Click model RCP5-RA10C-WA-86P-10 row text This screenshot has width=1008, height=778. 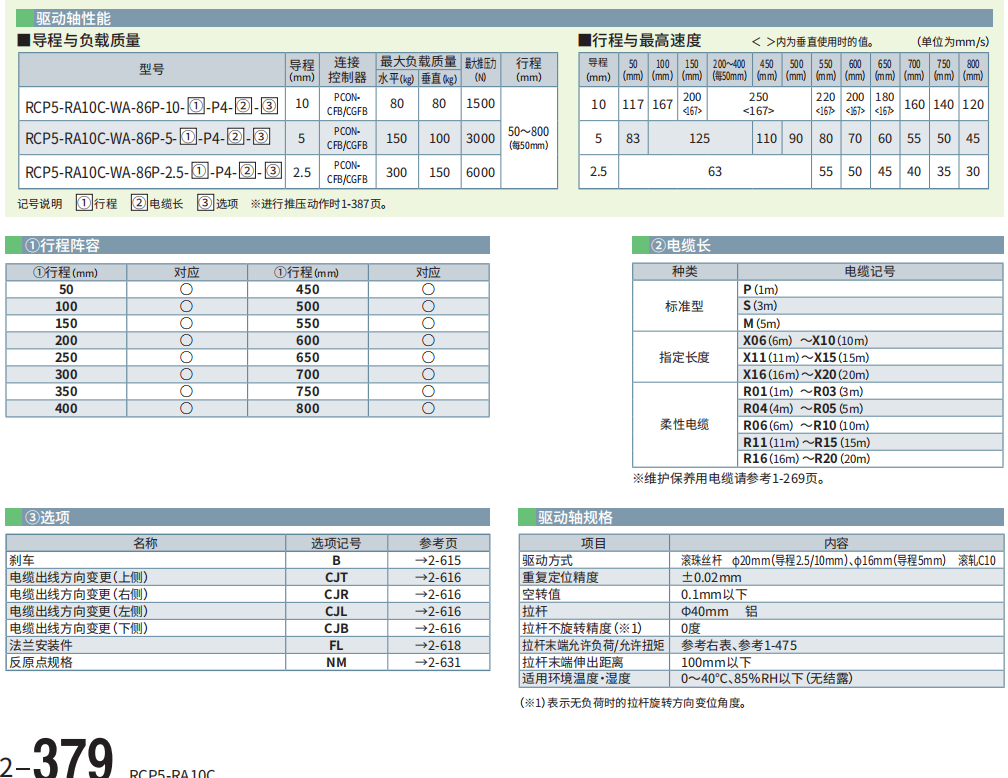pos(152,106)
